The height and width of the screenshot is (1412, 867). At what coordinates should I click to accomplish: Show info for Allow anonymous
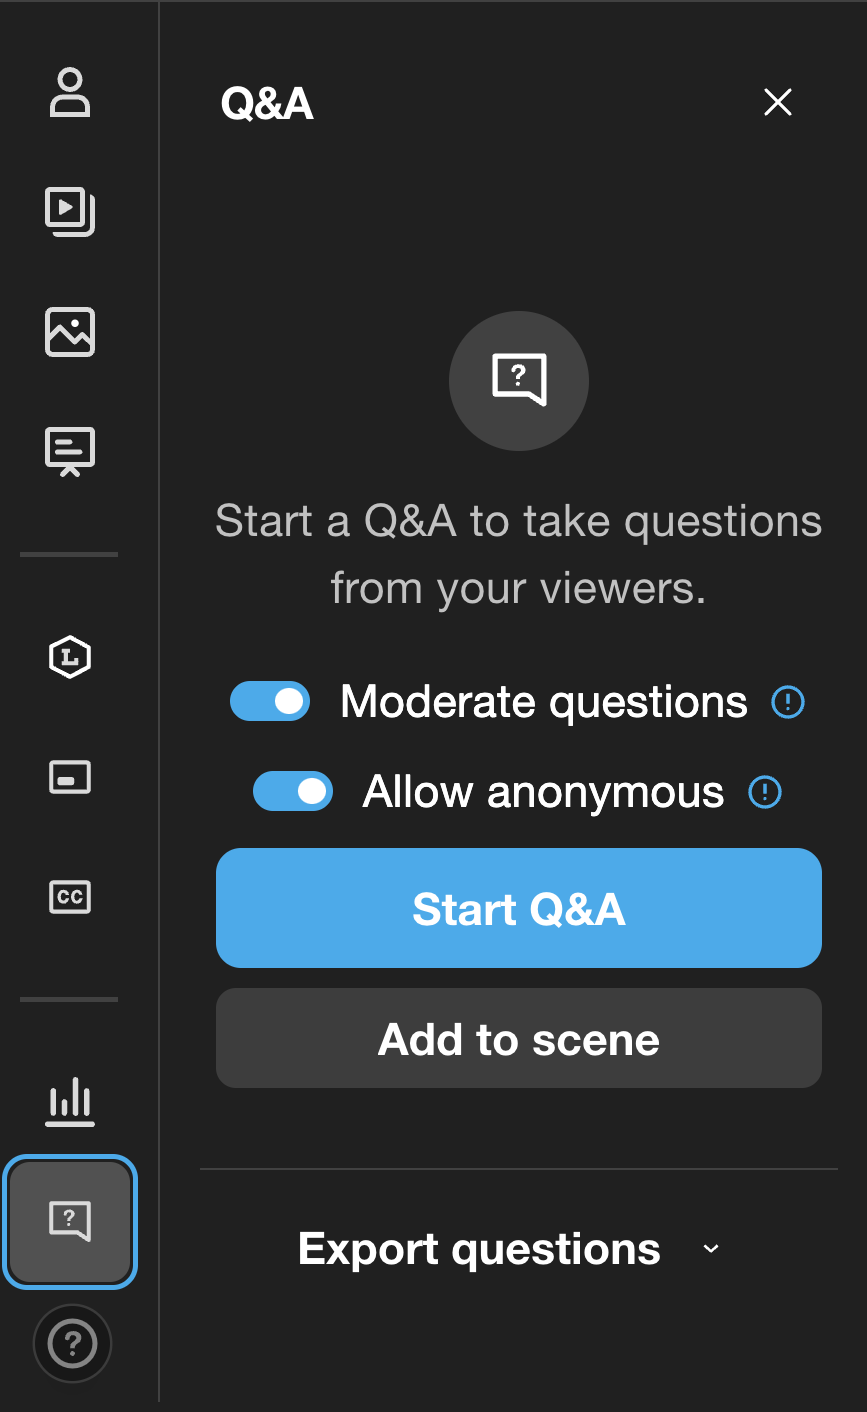(765, 793)
